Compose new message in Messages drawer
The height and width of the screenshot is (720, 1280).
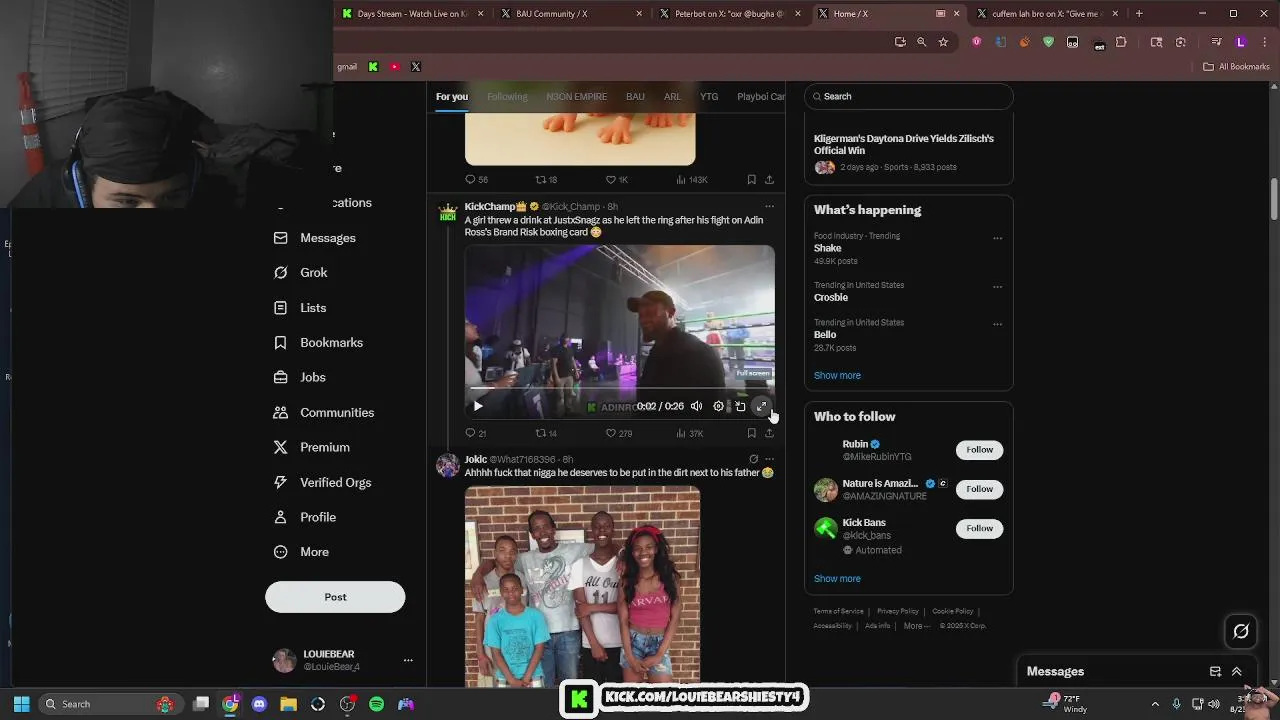click(1215, 672)
